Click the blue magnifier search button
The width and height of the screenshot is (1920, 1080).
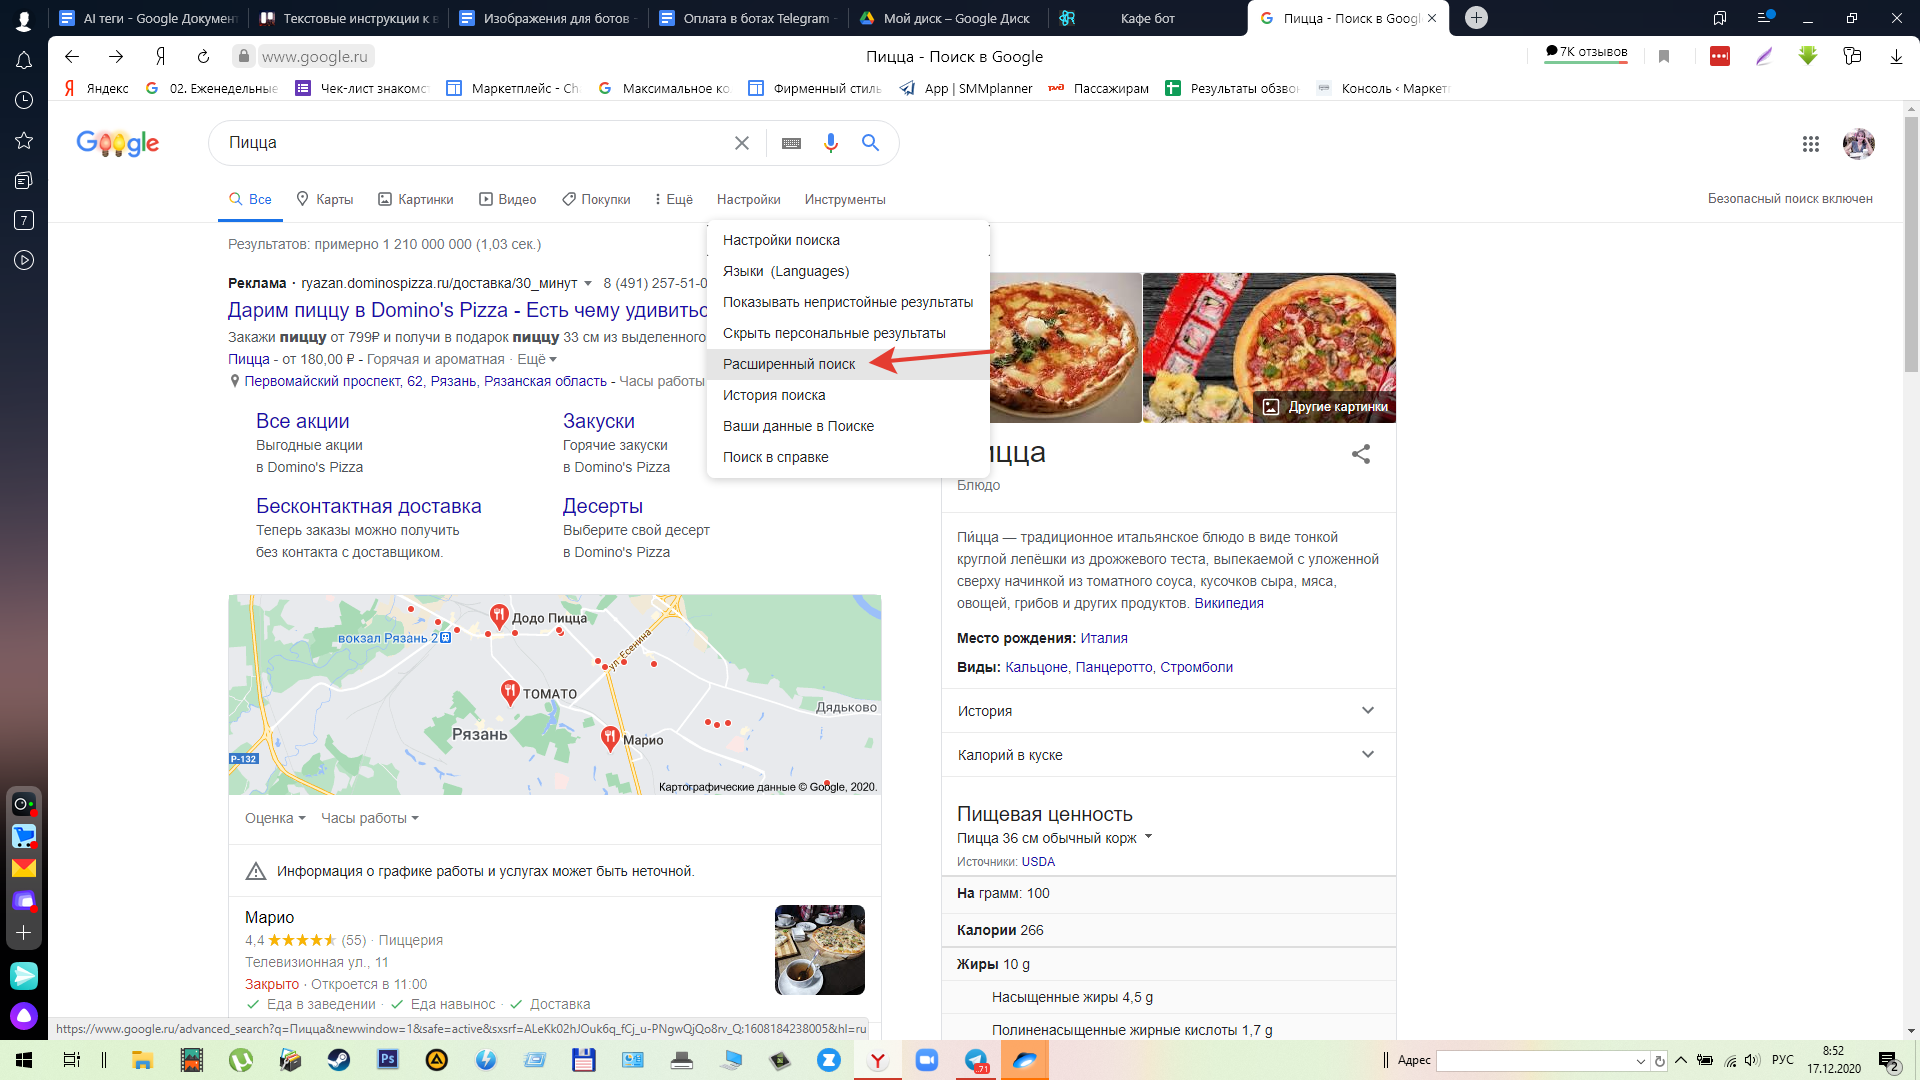[x=870, y=143]
